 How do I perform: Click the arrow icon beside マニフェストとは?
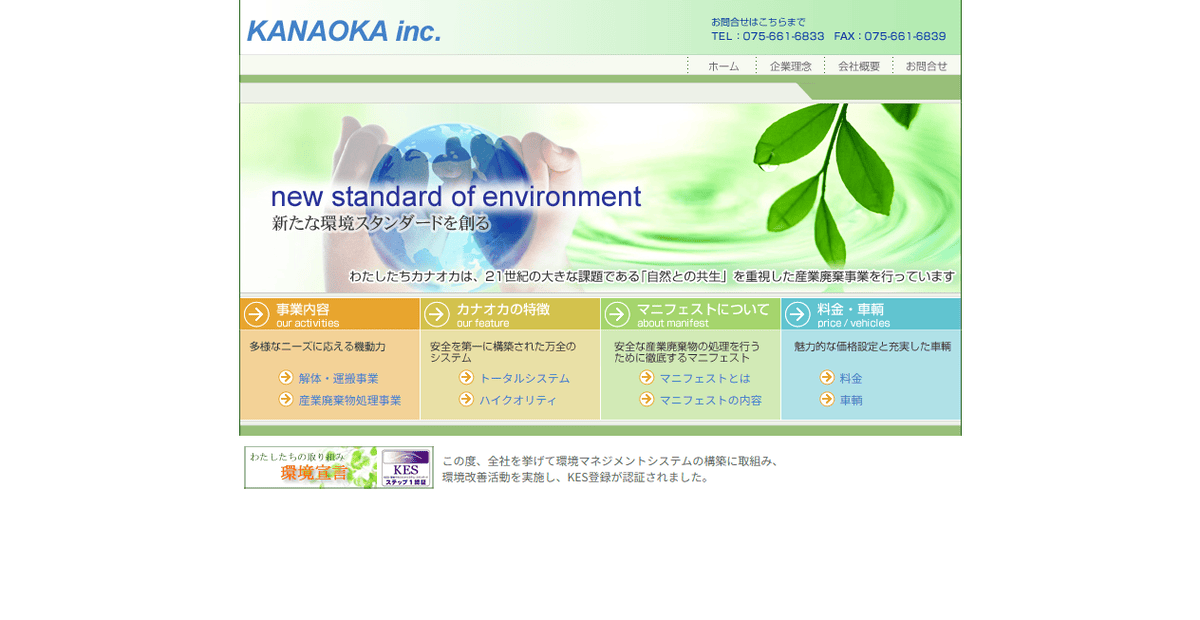click(645, 378)
